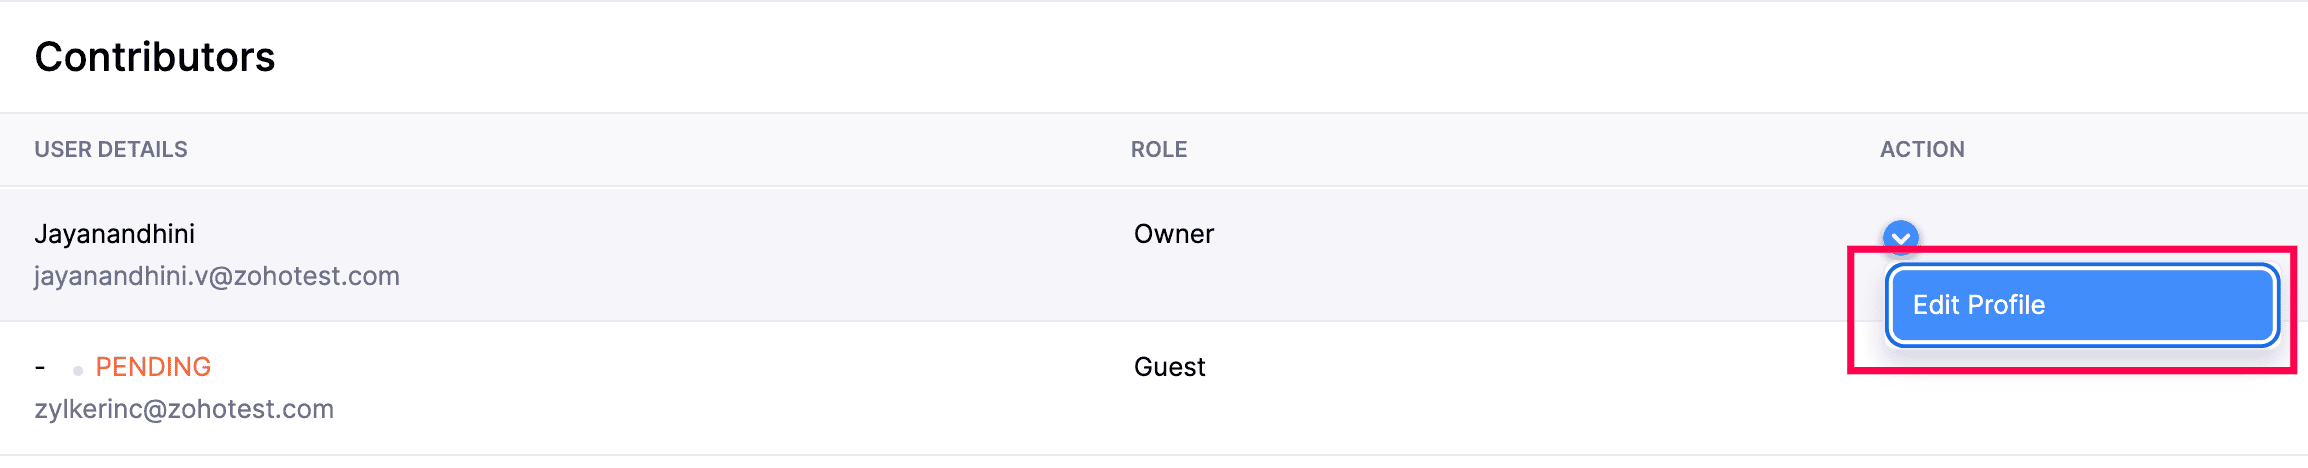
Task: Click the Guest role text
Action: [1170, 367]
